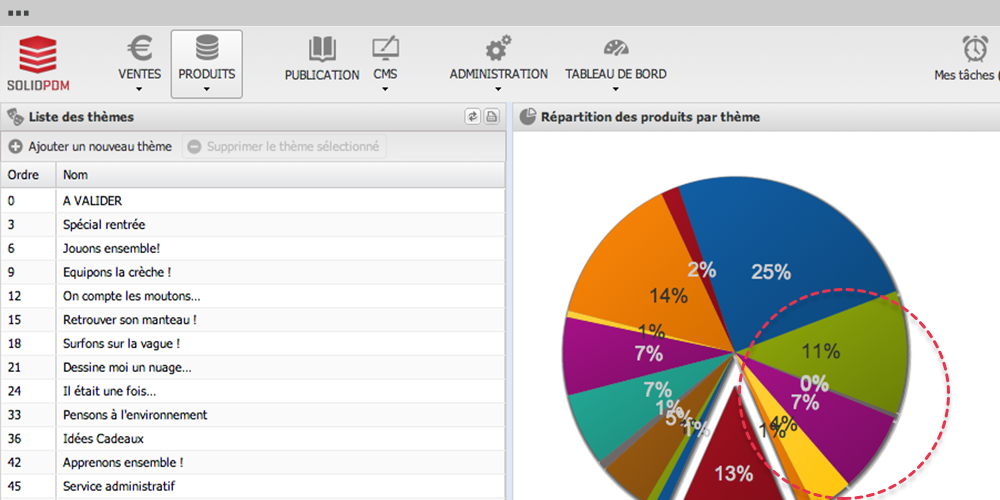Select the Jouons ensemble! theme row
The height and width of the screenshot is (500, 1000).
coord(253,249)
